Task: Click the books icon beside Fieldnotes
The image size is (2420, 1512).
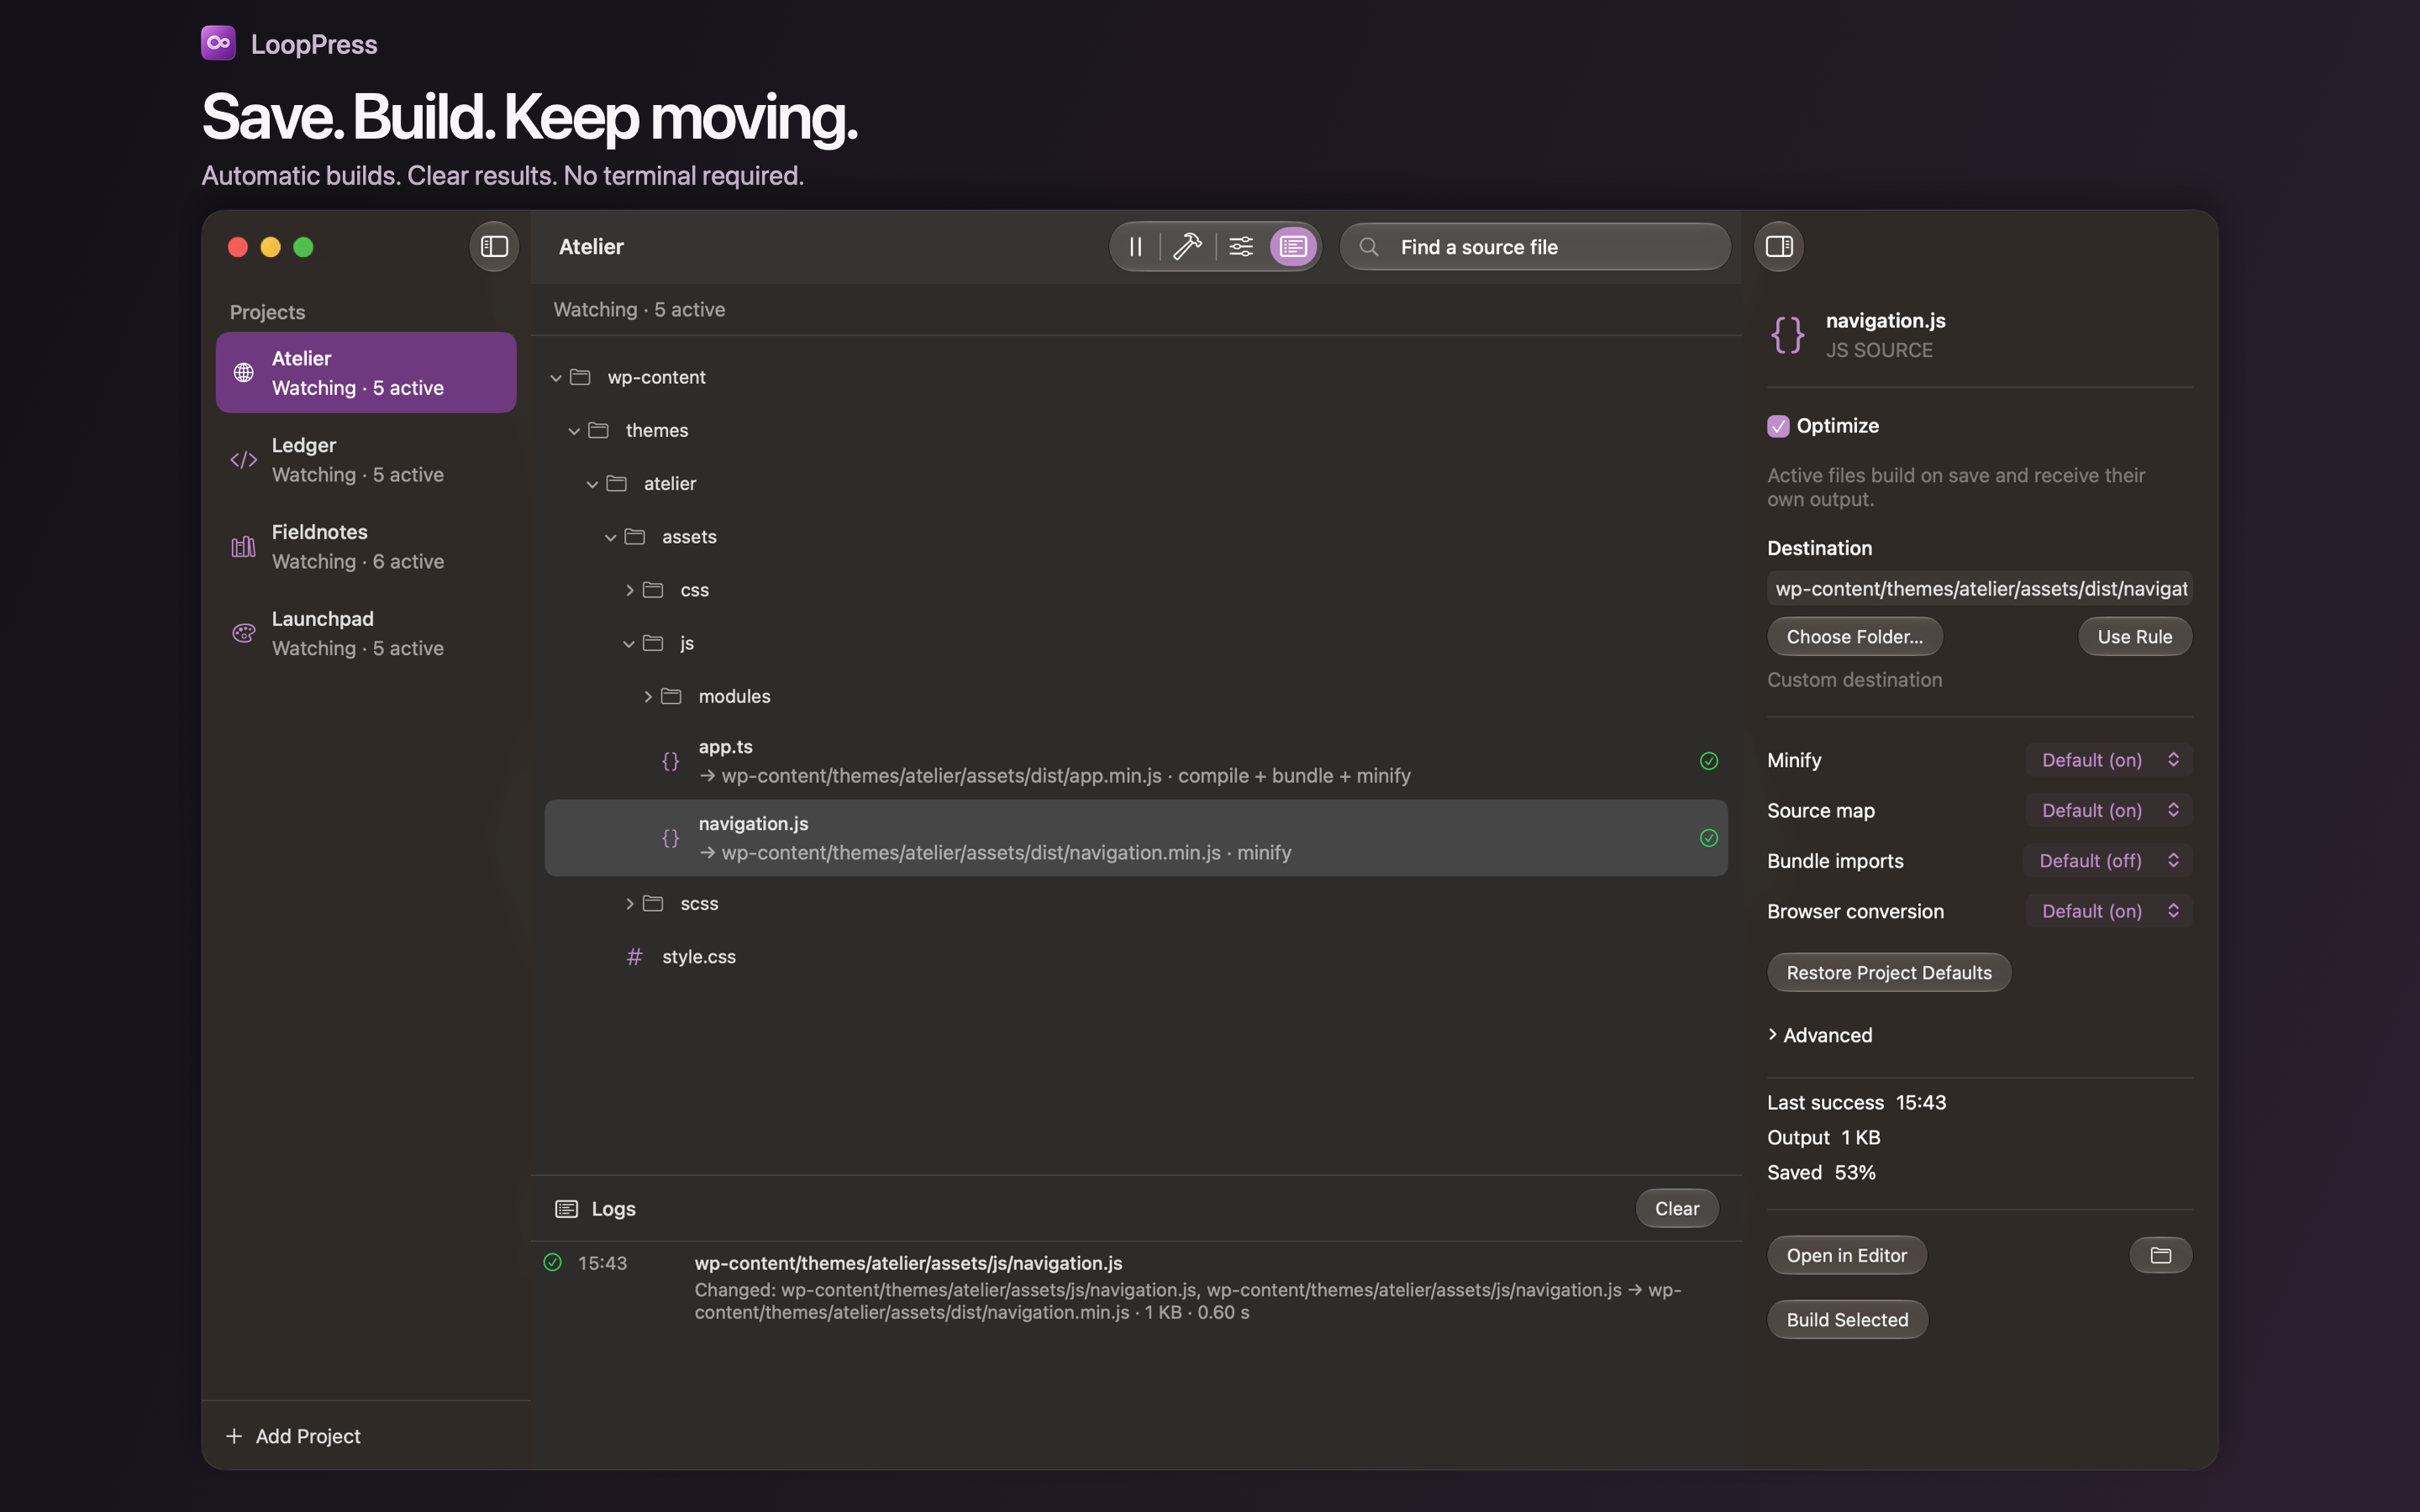Action: coord(244,547)
